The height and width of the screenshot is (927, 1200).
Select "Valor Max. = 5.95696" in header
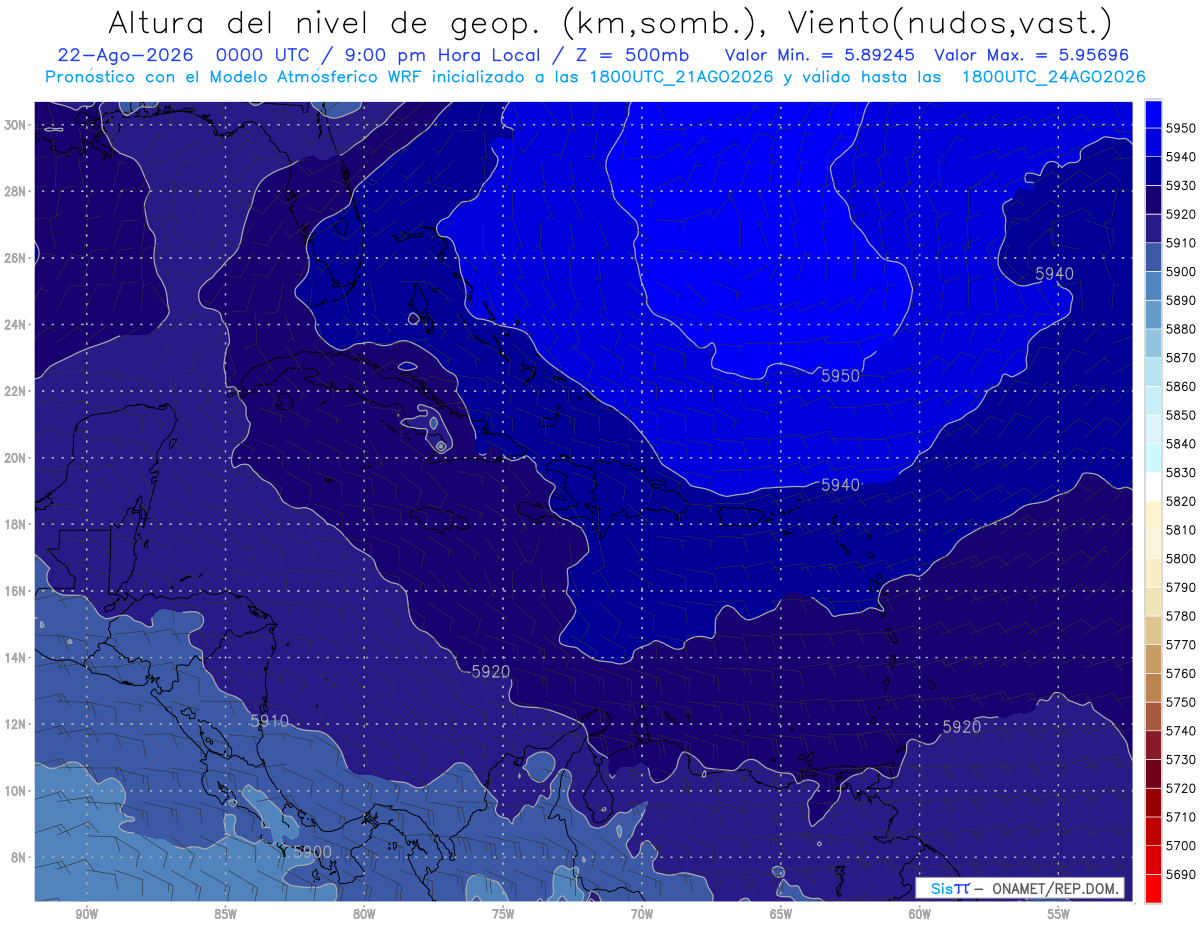coord(1031,55)
